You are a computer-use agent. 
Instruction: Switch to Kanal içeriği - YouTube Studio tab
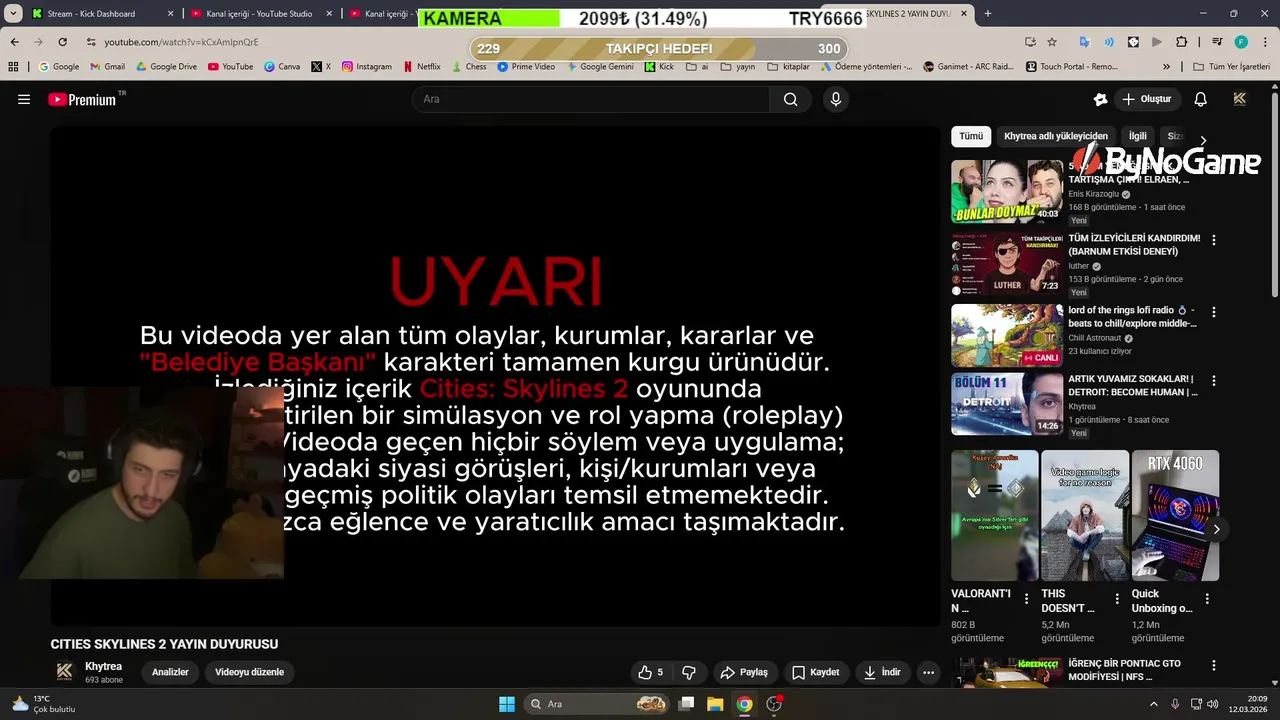[261, 13]
